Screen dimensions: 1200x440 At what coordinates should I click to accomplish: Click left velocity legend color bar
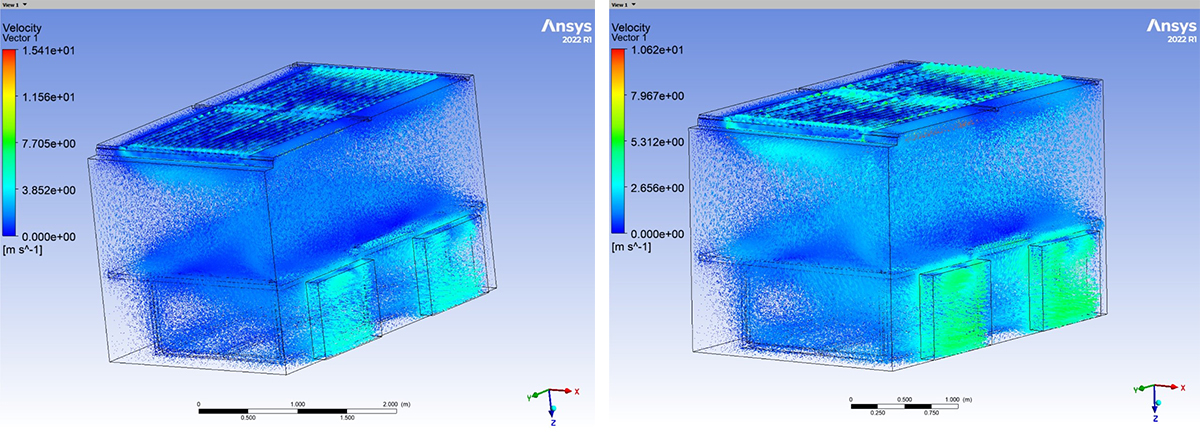12,142
